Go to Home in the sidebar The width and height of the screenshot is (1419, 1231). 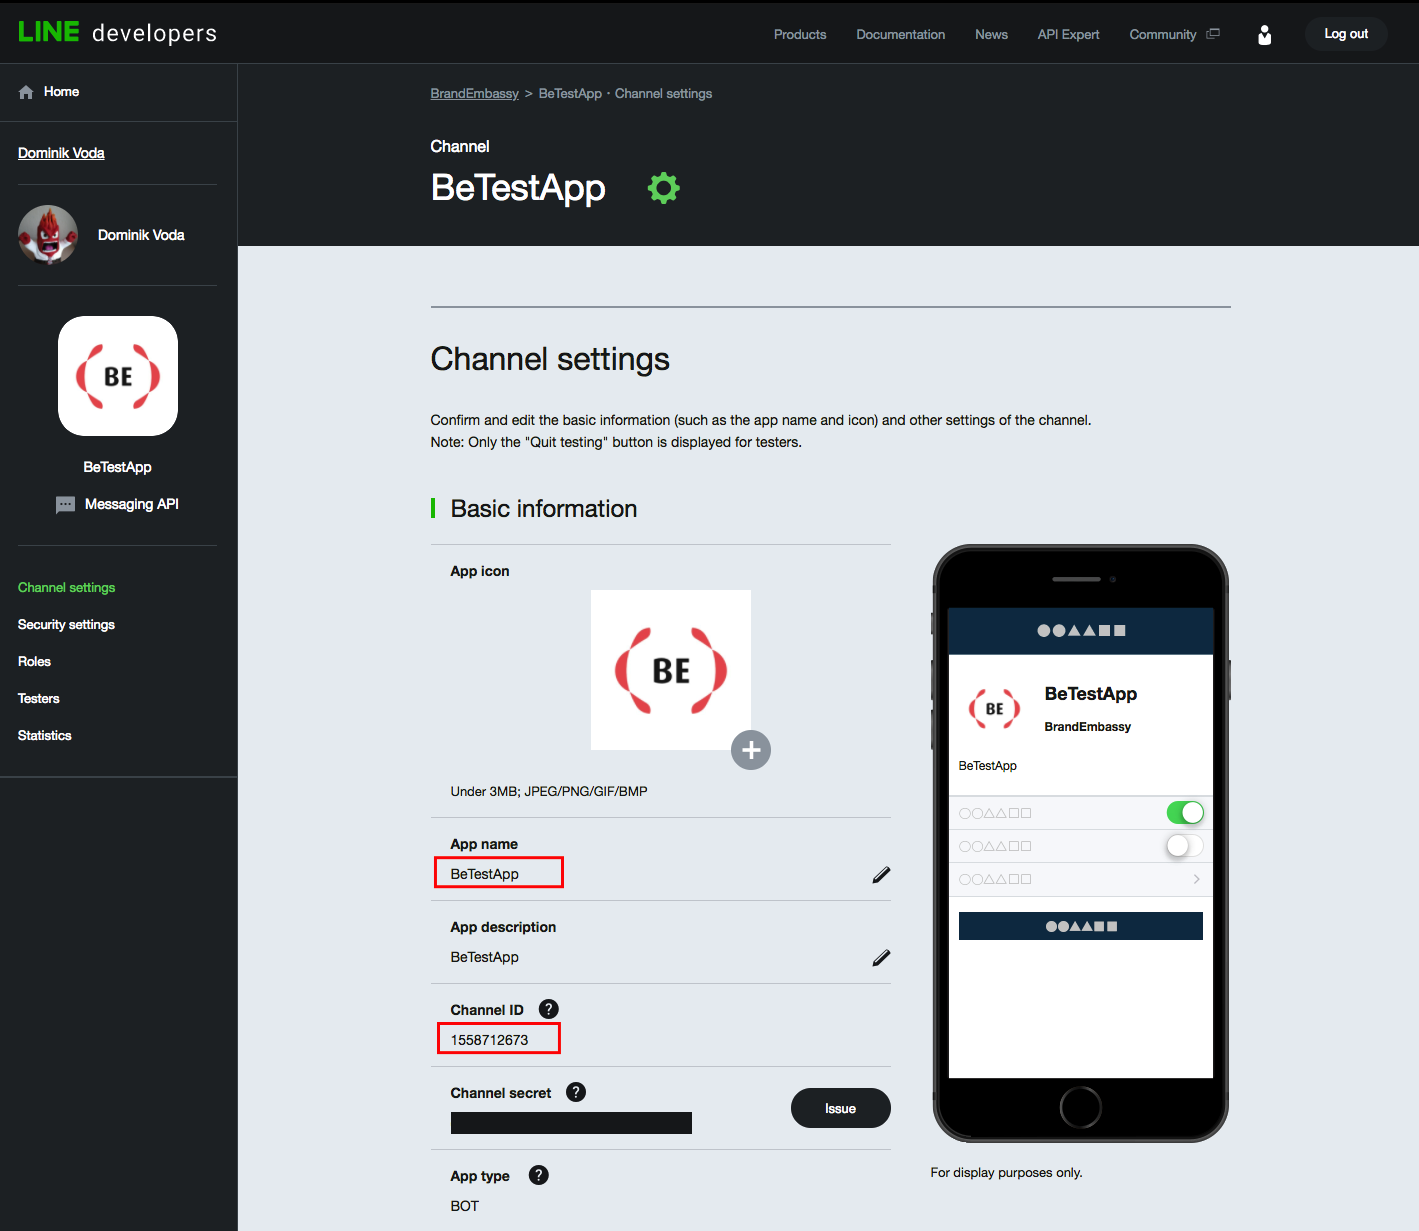click(x=61, y=92)
